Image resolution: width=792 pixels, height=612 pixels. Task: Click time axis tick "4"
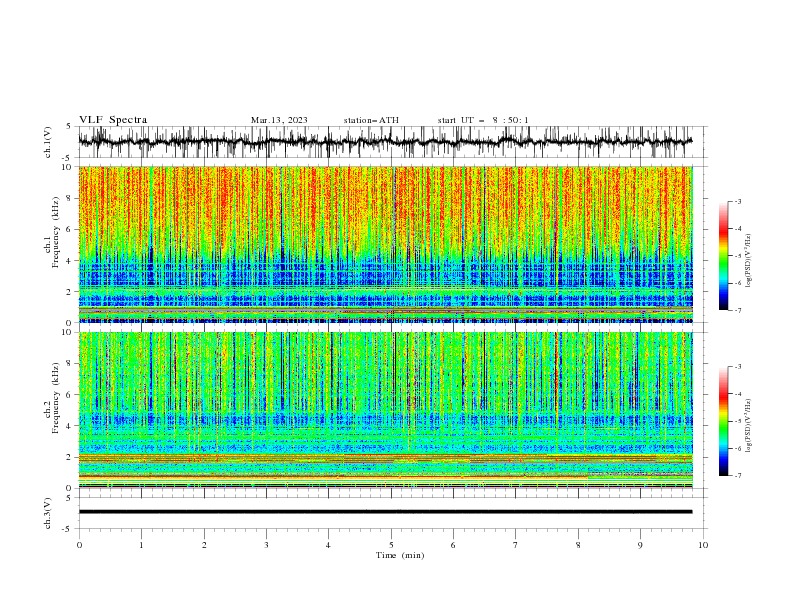pyautogui.click(x=328, y=545)
